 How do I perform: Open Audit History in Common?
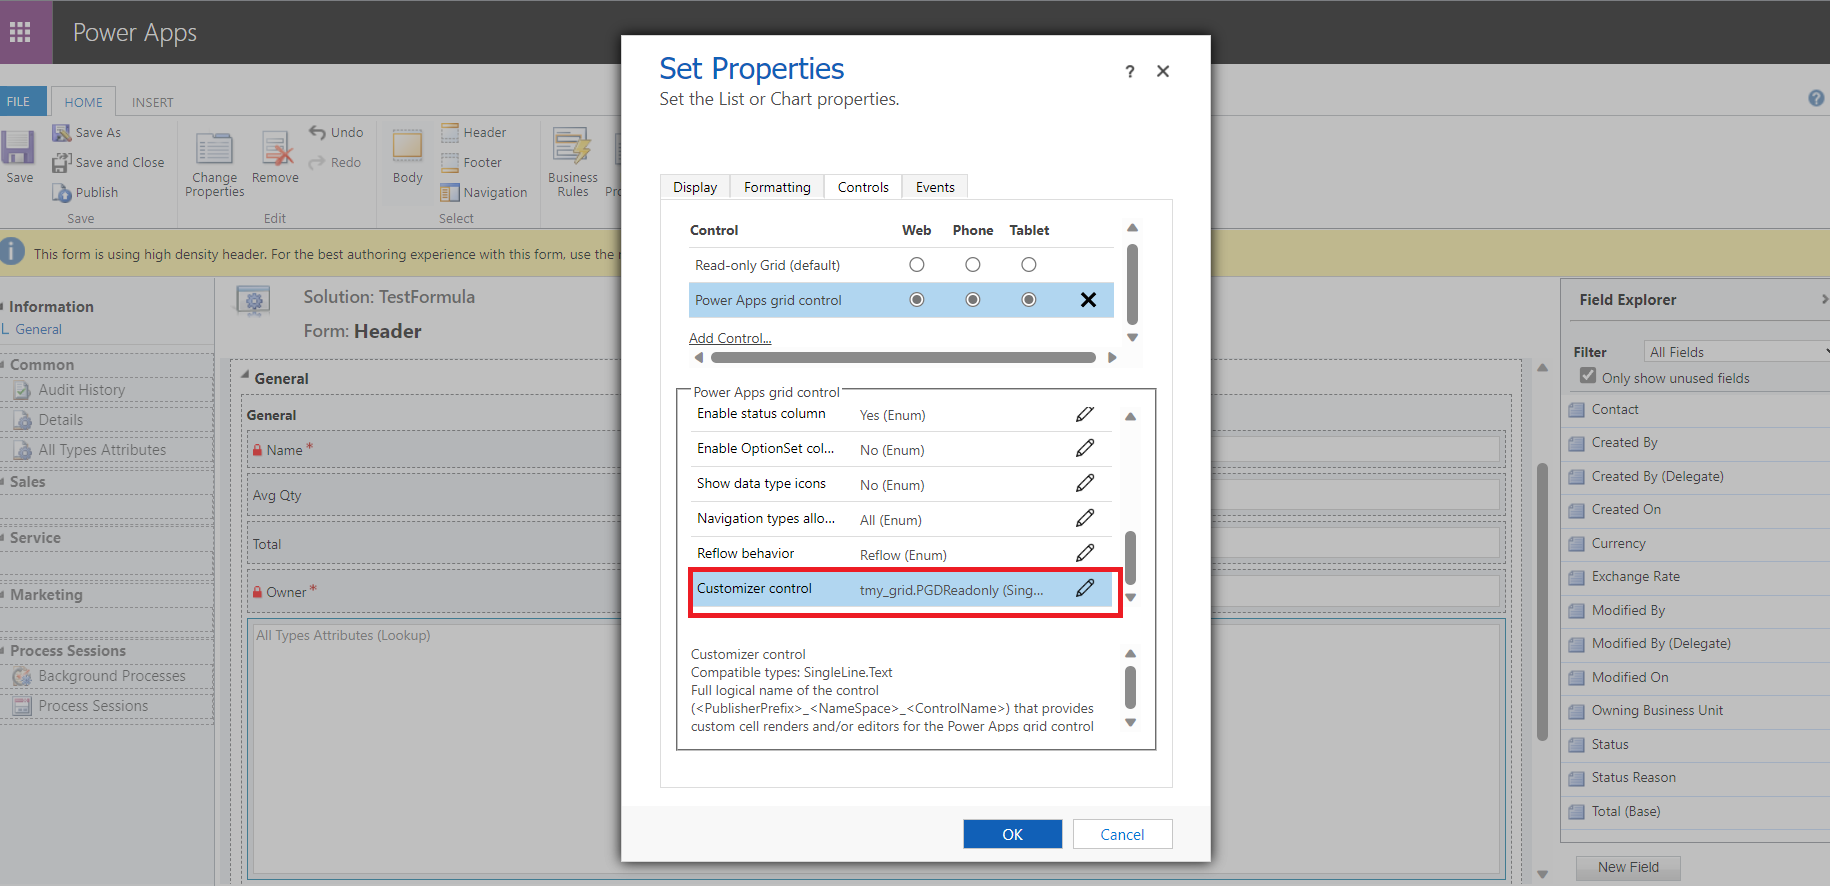pyautogui.click(x=82, y=390)
